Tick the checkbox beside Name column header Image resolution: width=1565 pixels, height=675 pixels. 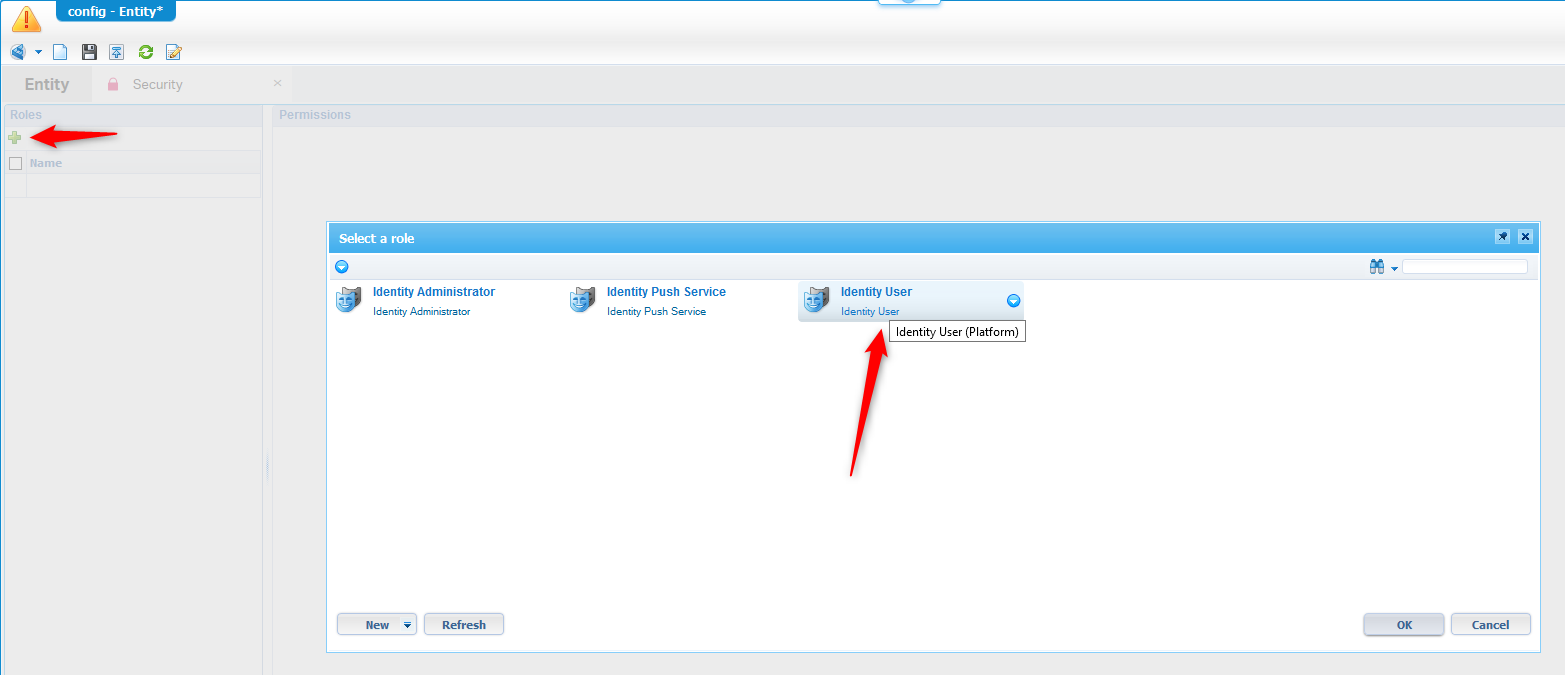coord(15,163)
